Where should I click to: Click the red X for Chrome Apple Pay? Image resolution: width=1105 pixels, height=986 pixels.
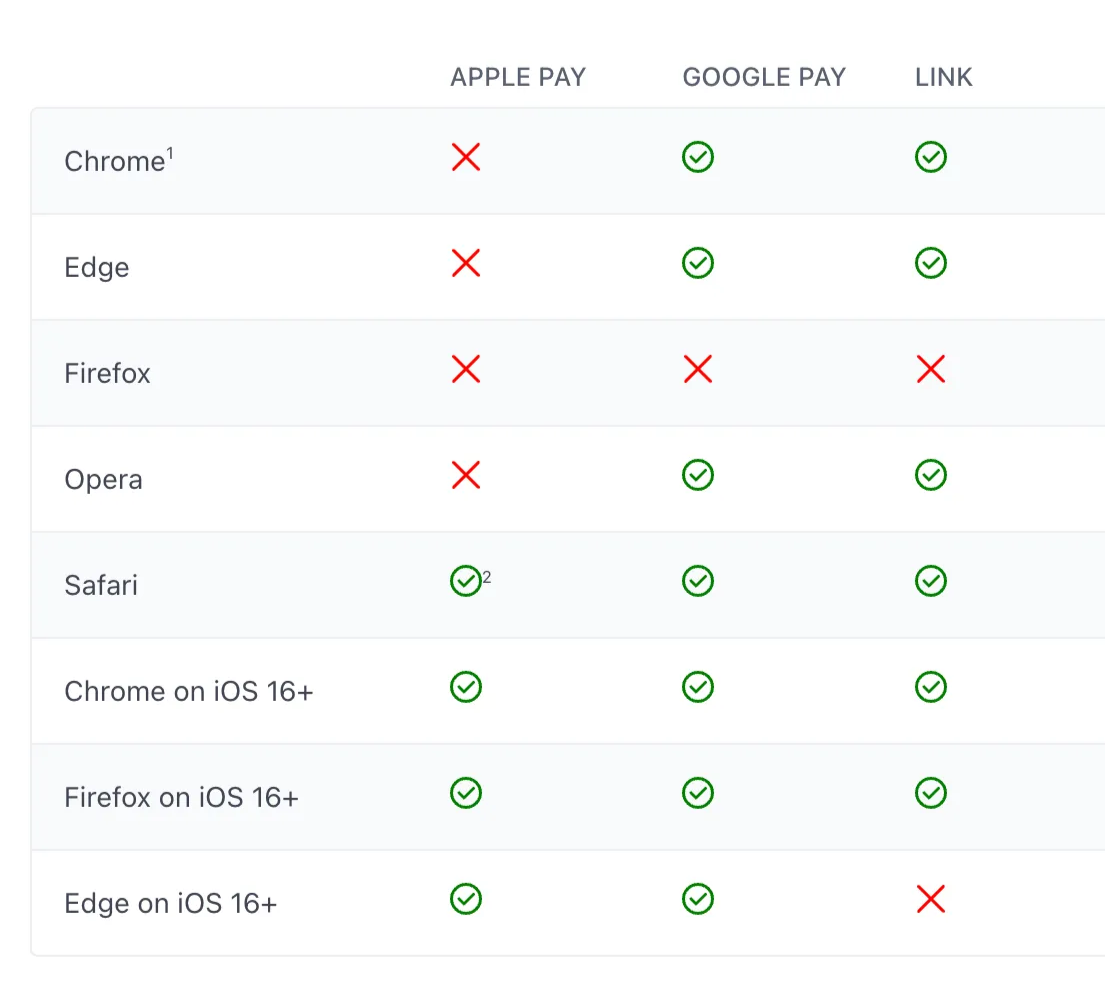(x=466, y=157)
